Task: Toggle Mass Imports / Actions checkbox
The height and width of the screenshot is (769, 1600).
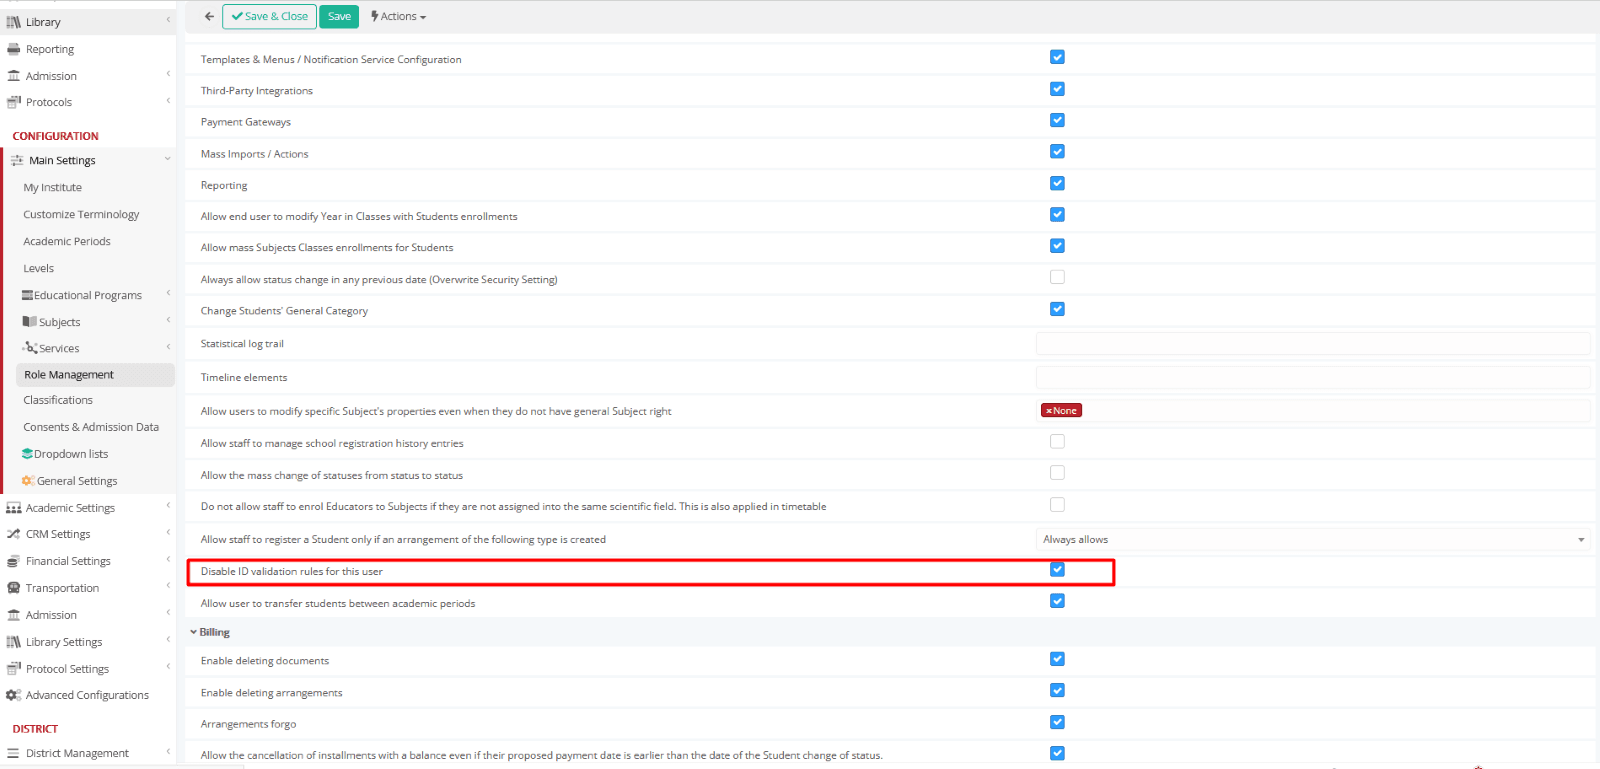Action: click(1057, 152)
